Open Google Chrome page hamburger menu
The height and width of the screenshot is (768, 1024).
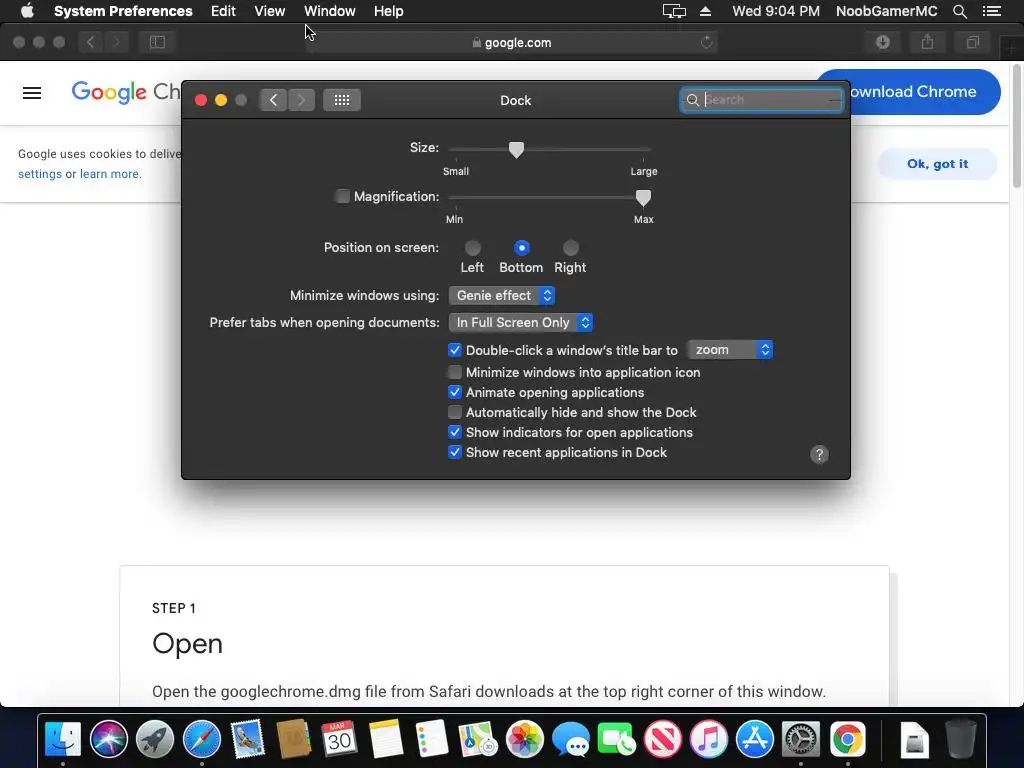[32, 93]
